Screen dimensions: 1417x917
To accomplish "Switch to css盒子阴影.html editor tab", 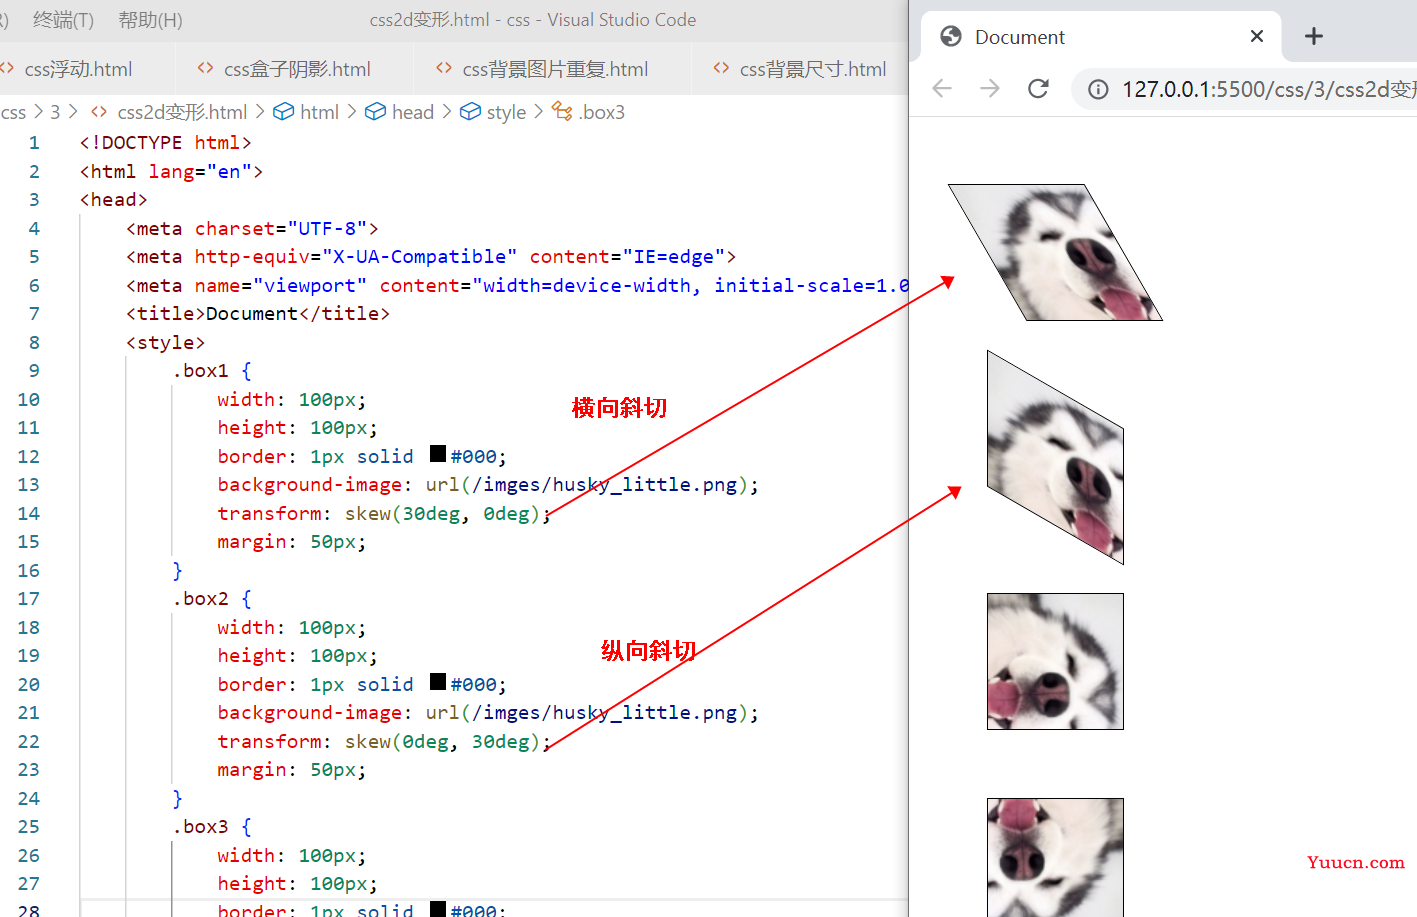I will (x=296, y=69).
